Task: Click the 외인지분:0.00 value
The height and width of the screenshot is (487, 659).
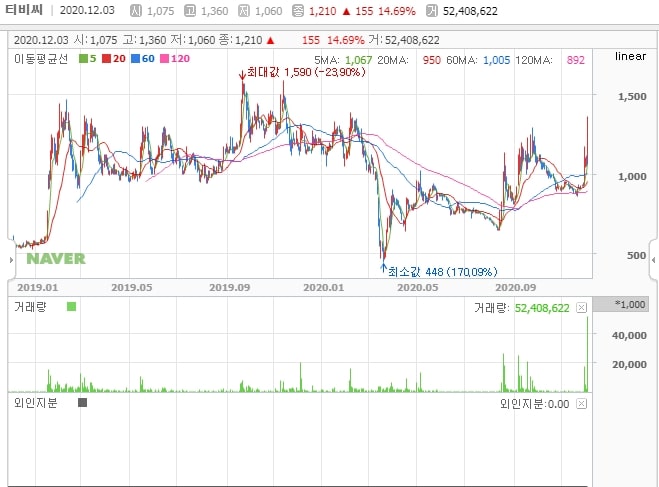Action: [535, 404]
